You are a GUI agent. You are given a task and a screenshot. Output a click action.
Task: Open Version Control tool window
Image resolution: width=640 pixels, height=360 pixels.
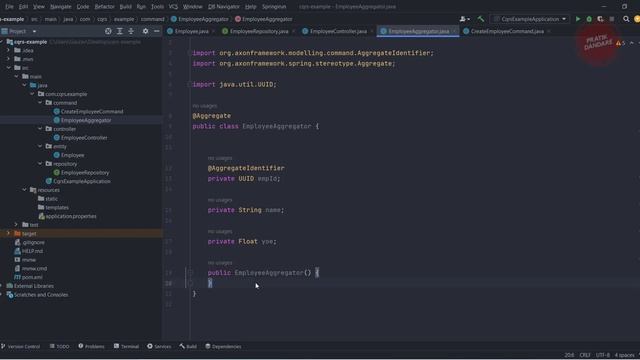coord(20,346)
